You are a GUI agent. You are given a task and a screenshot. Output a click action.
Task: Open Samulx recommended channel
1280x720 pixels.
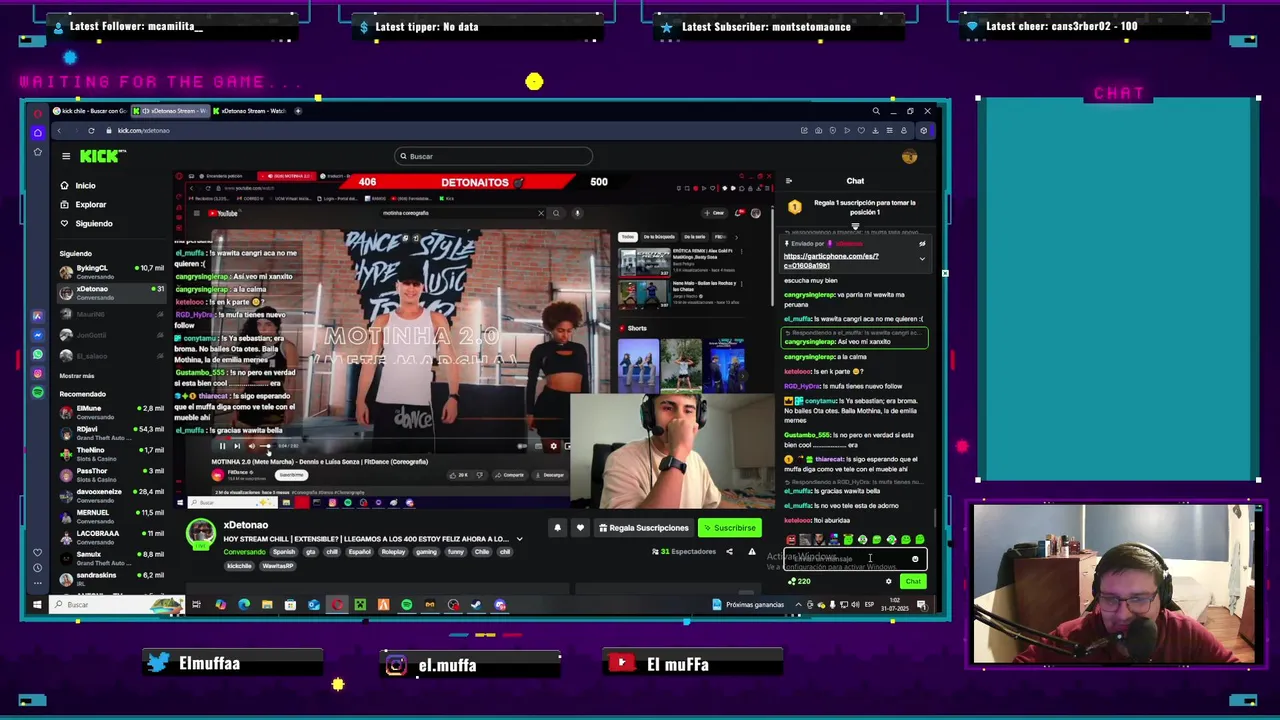tap(110, 557)
